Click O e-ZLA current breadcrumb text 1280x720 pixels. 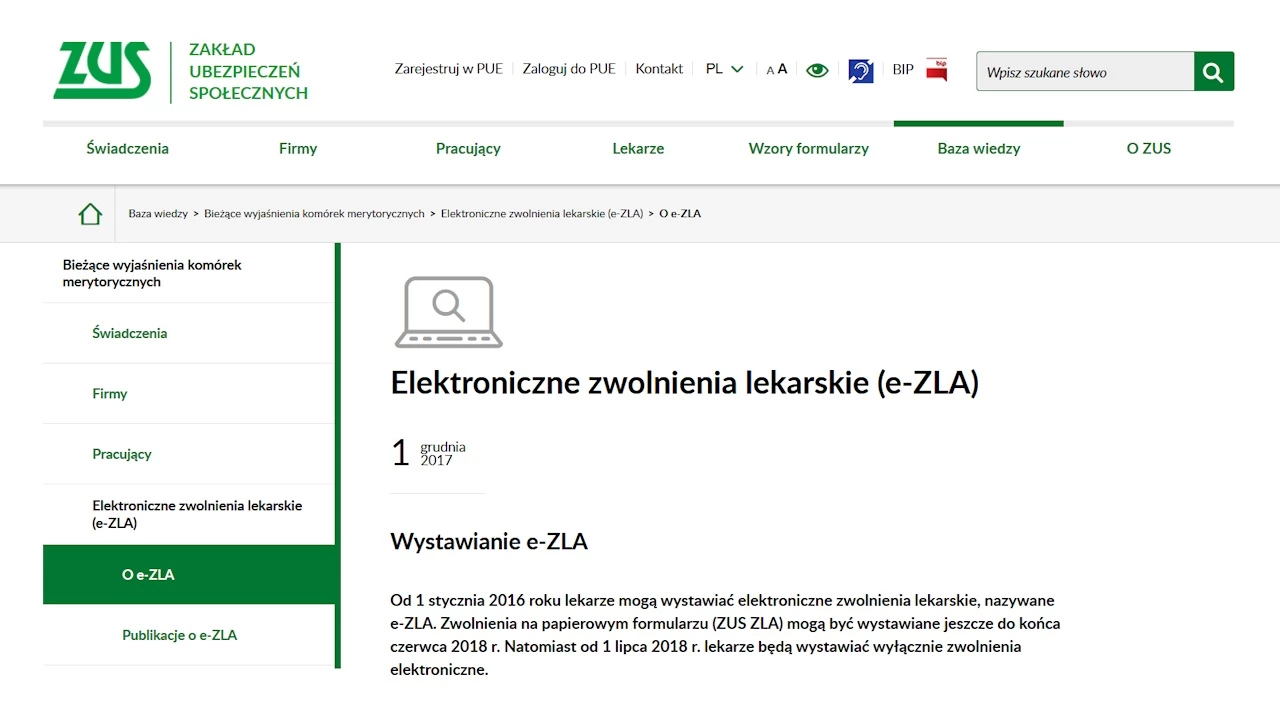[680, 214]
